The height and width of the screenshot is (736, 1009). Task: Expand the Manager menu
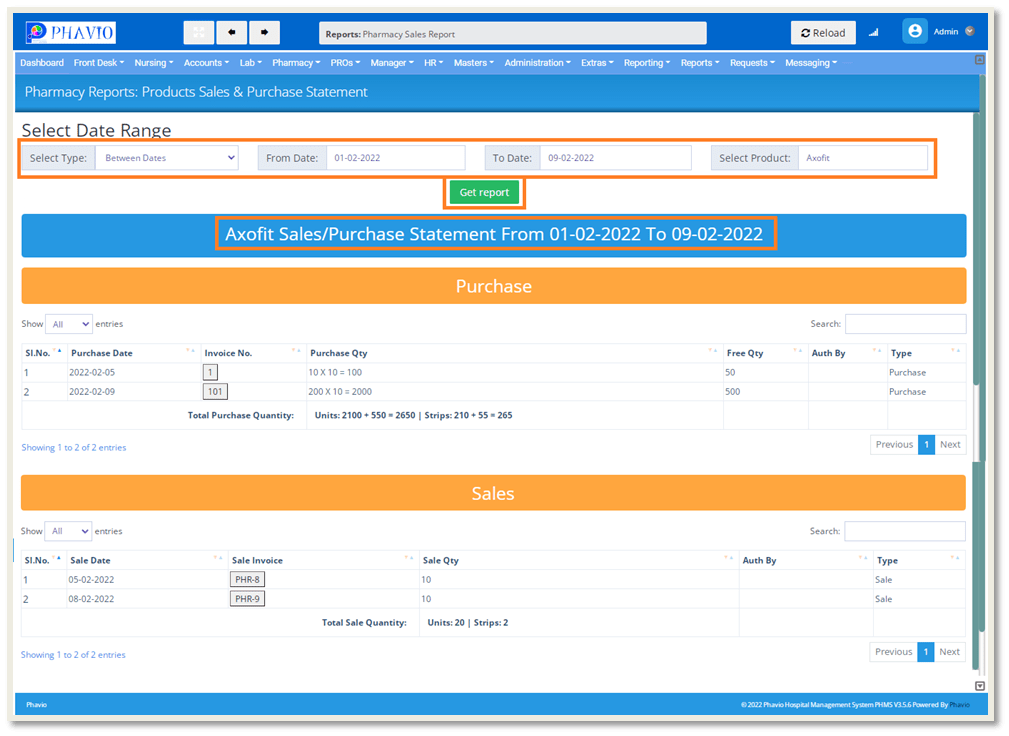point(392,62)
